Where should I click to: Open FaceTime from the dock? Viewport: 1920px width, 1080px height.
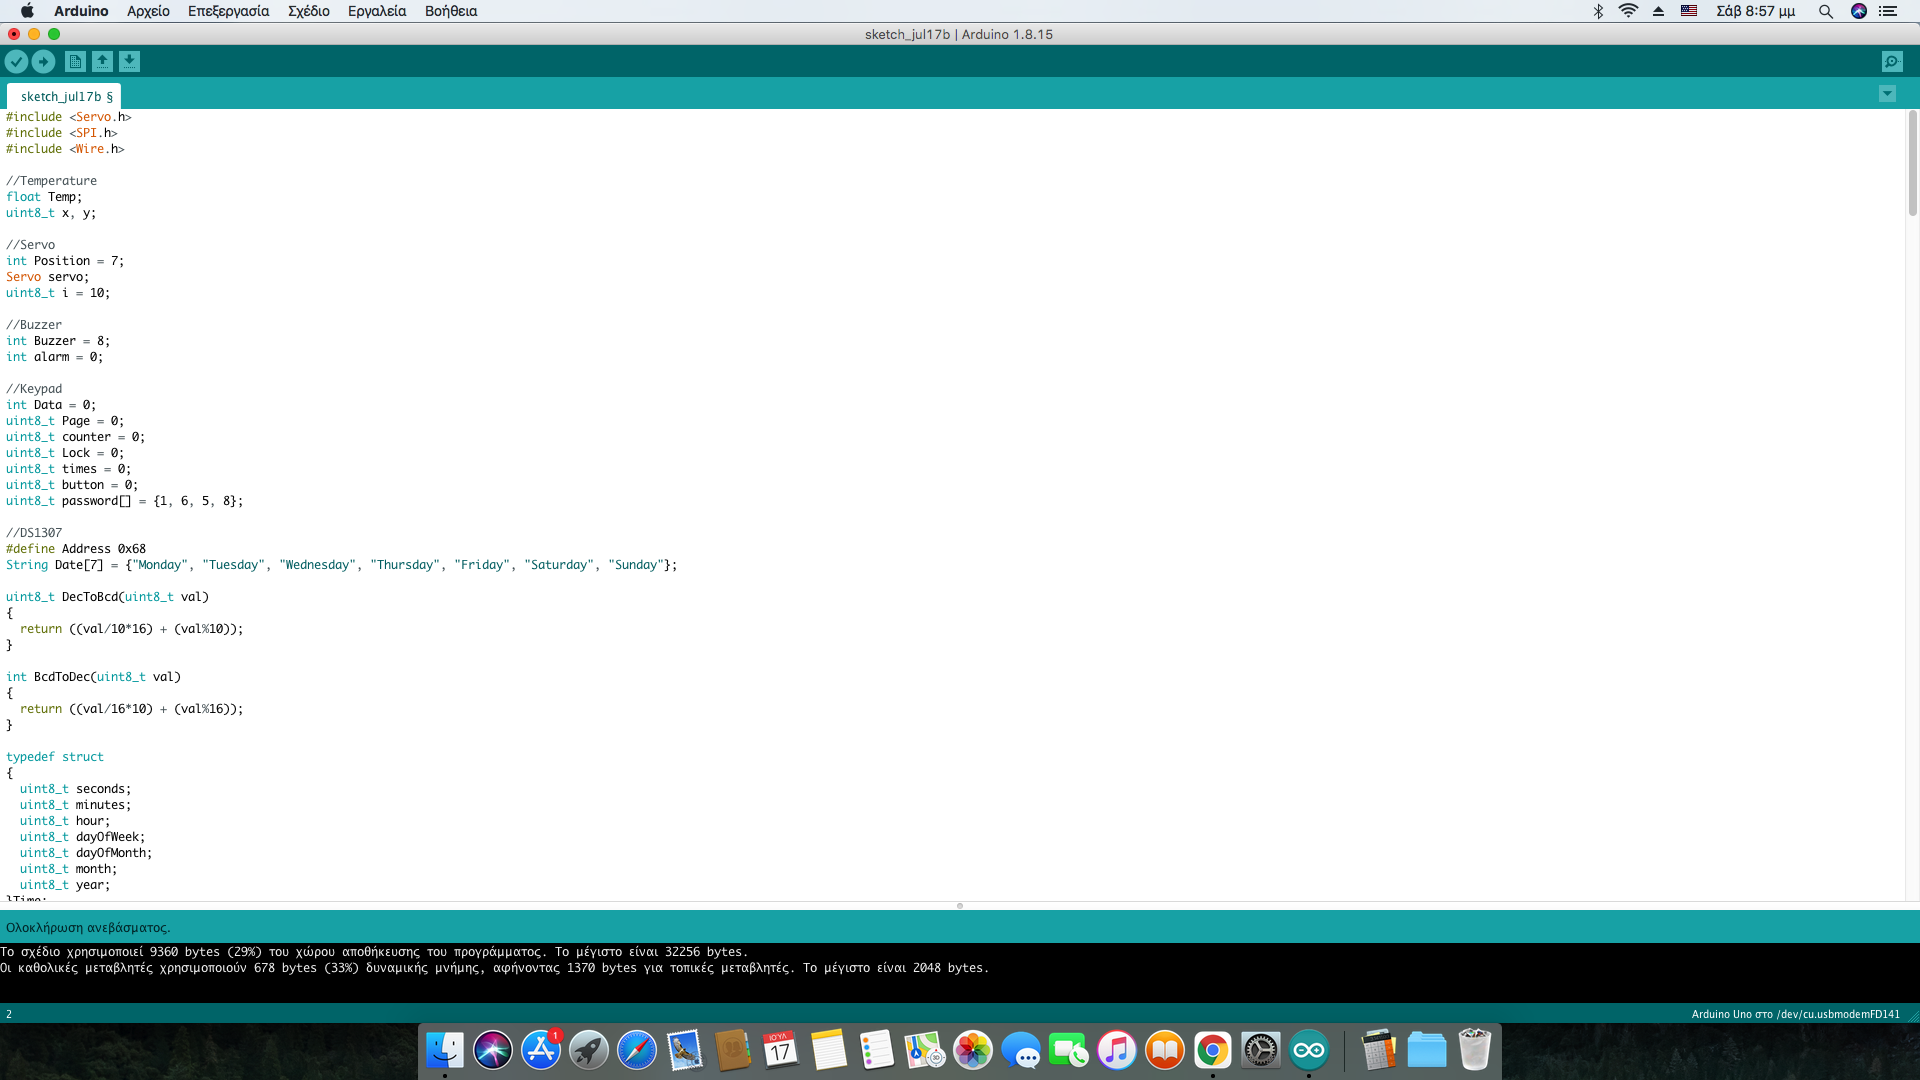1069,1050
